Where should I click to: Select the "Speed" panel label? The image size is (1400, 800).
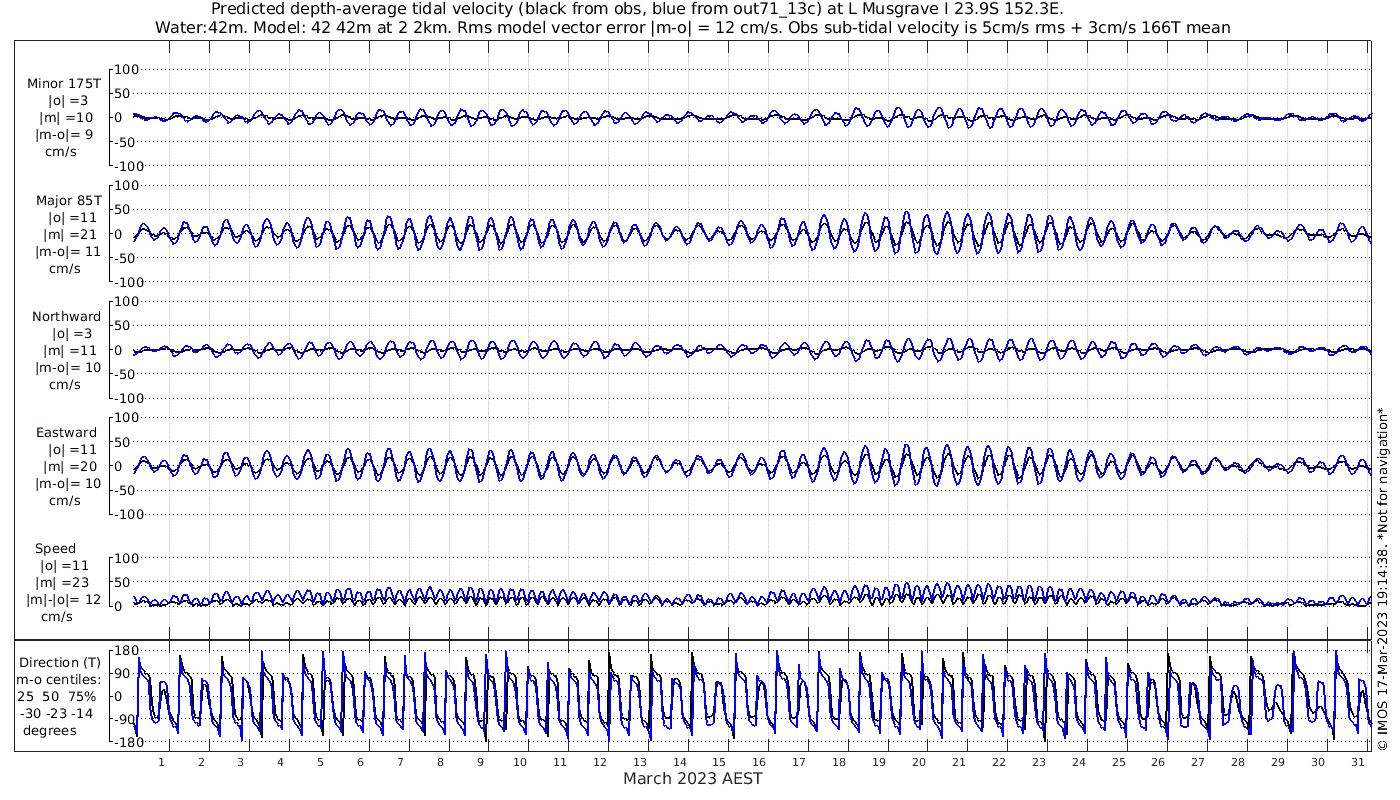pyautogui.click(x=55, y=549)
